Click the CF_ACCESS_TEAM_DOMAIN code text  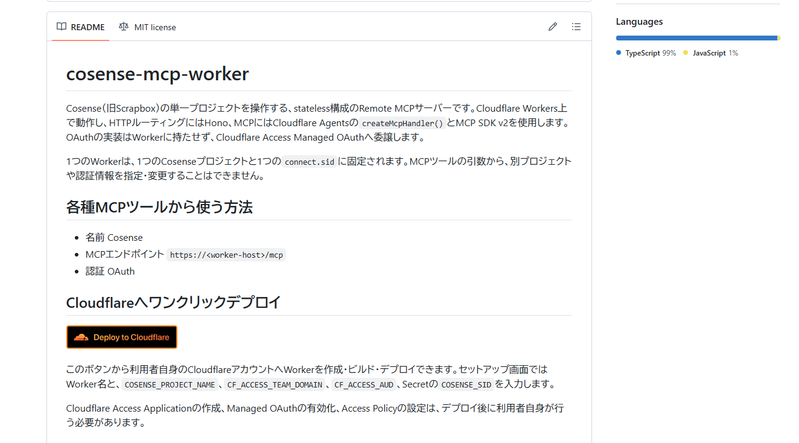275,385
